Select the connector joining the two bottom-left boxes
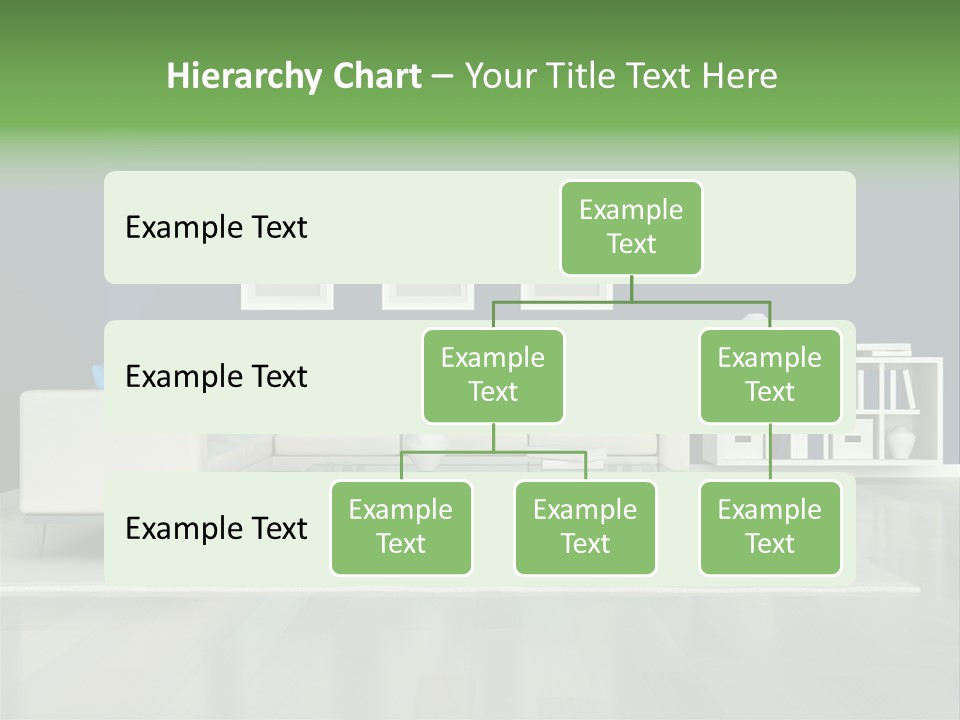Viewport: 960px width, 720px height. pyautogui.click(x=493, y=452)
